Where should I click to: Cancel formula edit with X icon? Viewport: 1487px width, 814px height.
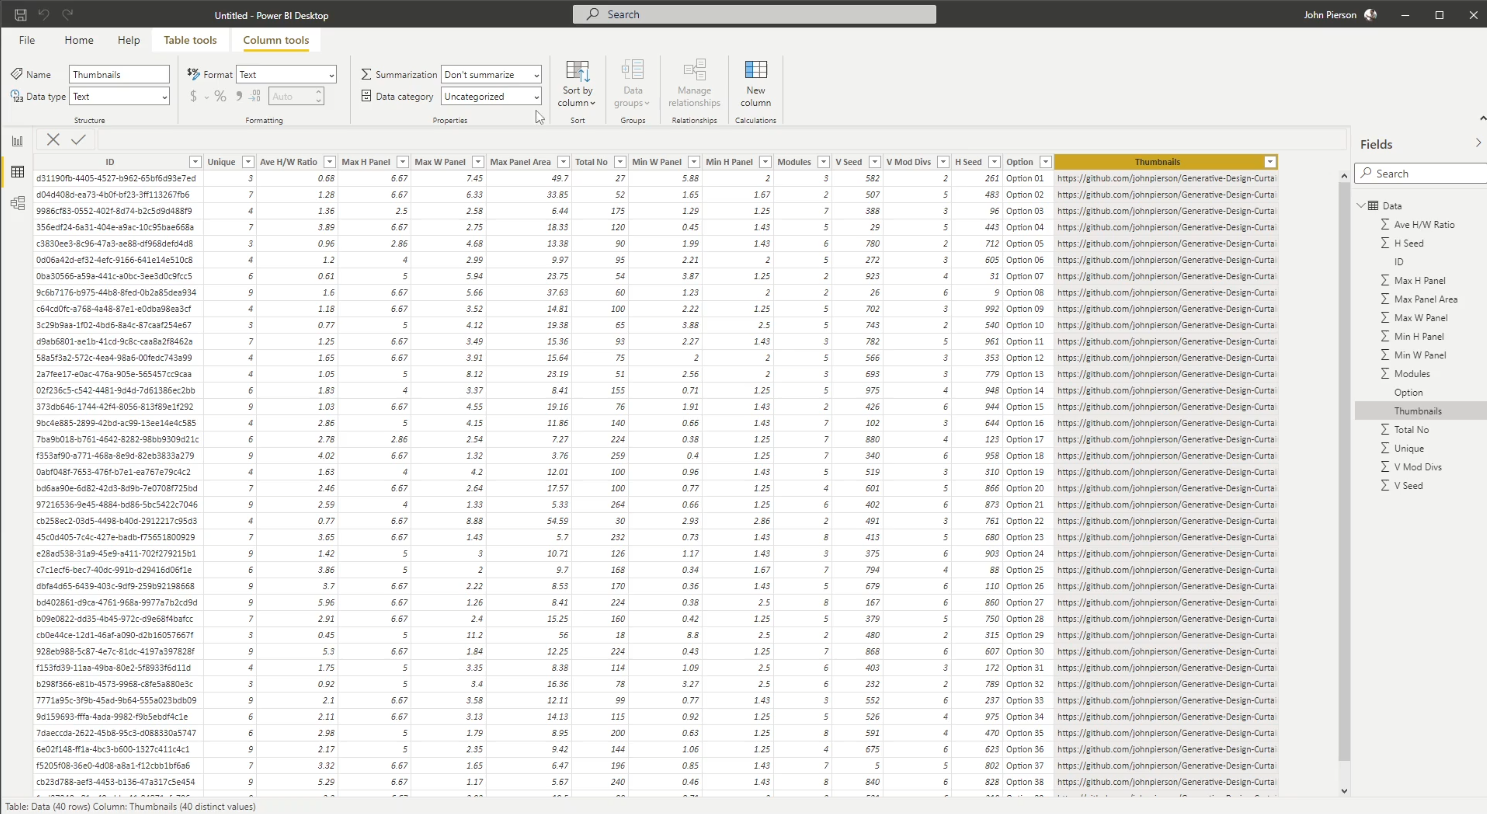pos(53,140)
